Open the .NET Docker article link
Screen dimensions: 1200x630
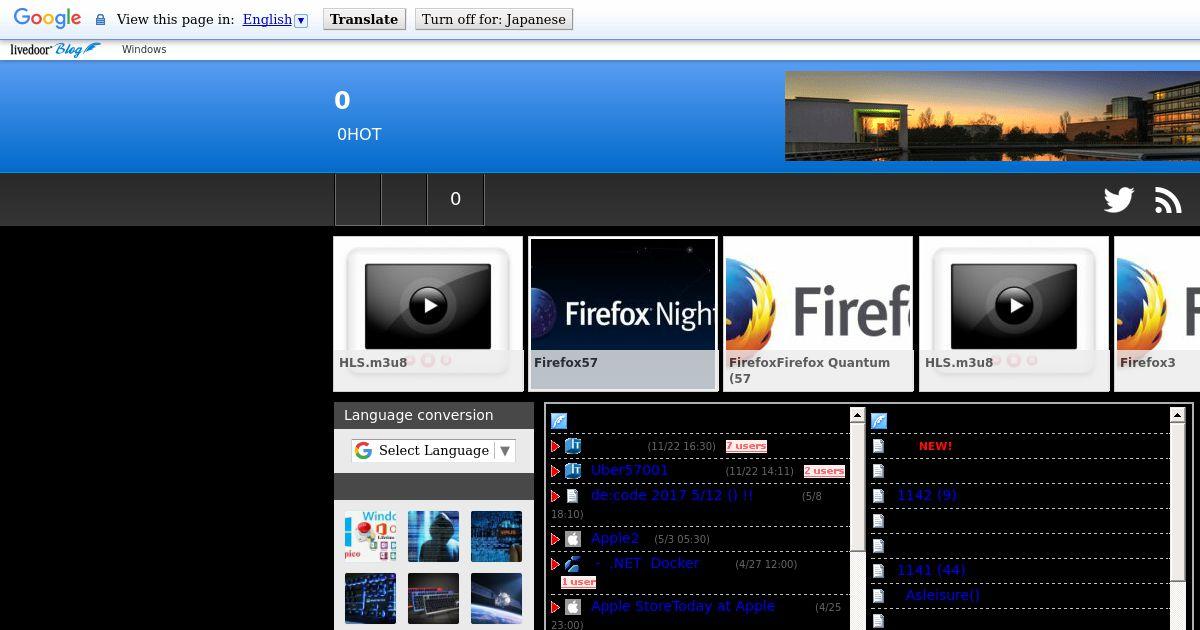[x=647, y=563]
